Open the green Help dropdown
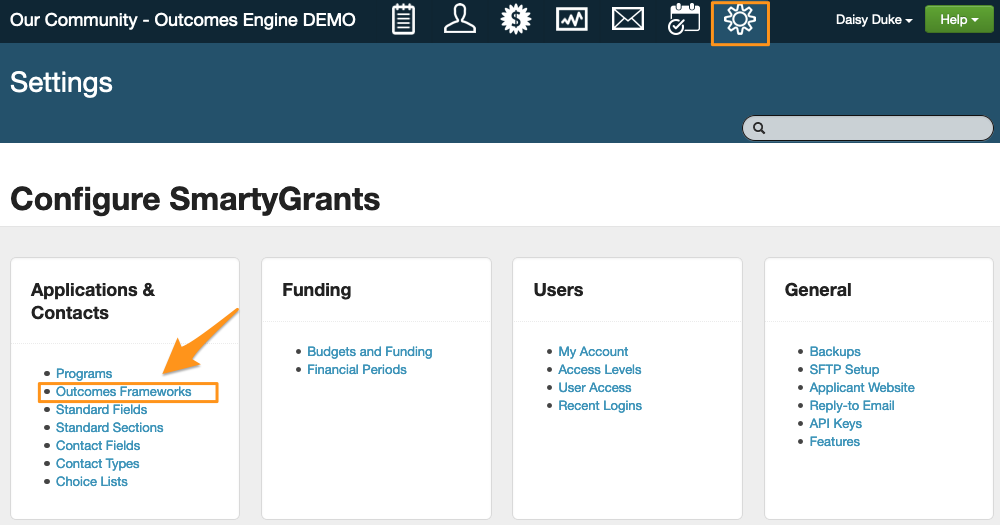Viewport: 1000px width, 525px height. [958, 20]
